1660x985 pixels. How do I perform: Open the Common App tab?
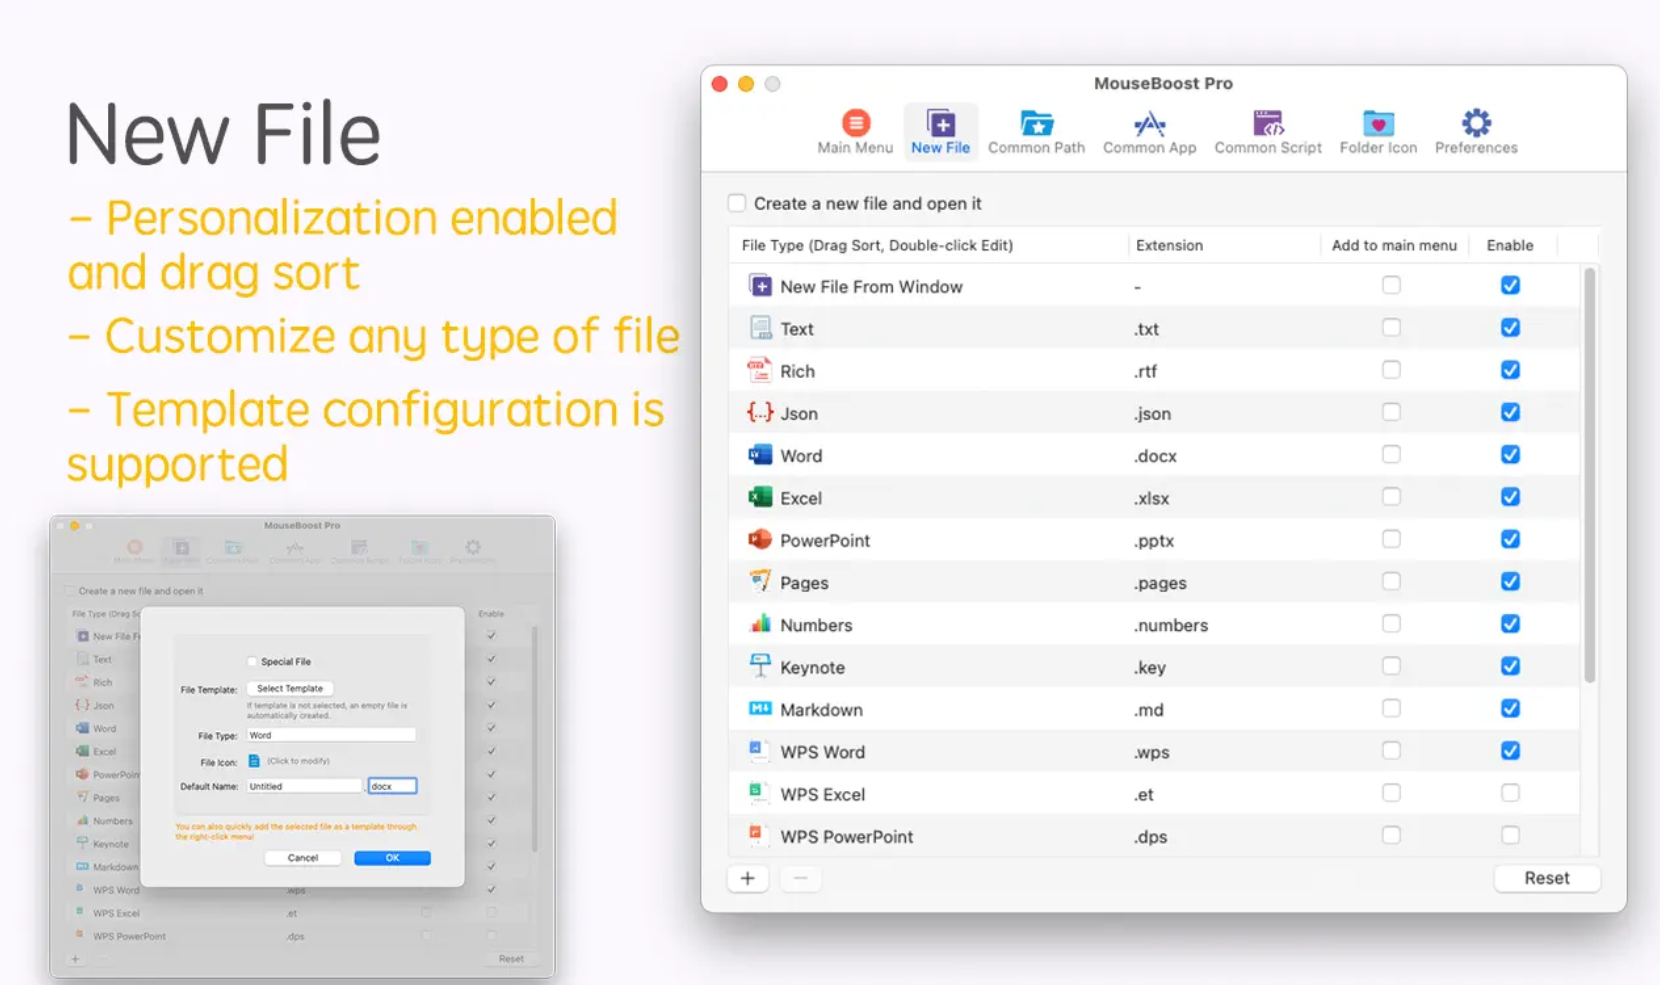tap(1149, 132)
